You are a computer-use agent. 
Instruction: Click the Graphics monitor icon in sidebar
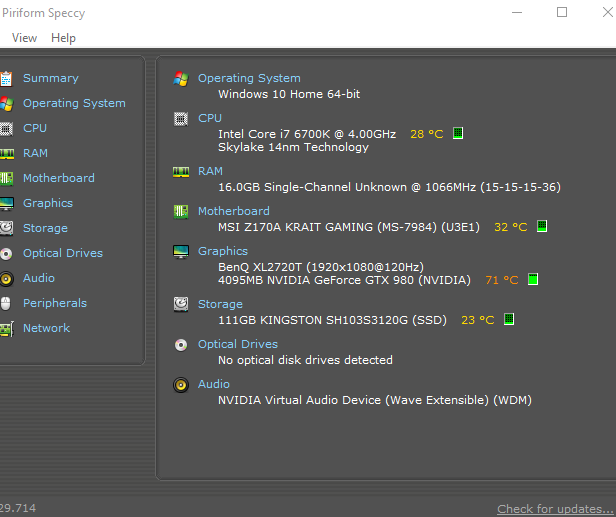[x=6, y=203]
